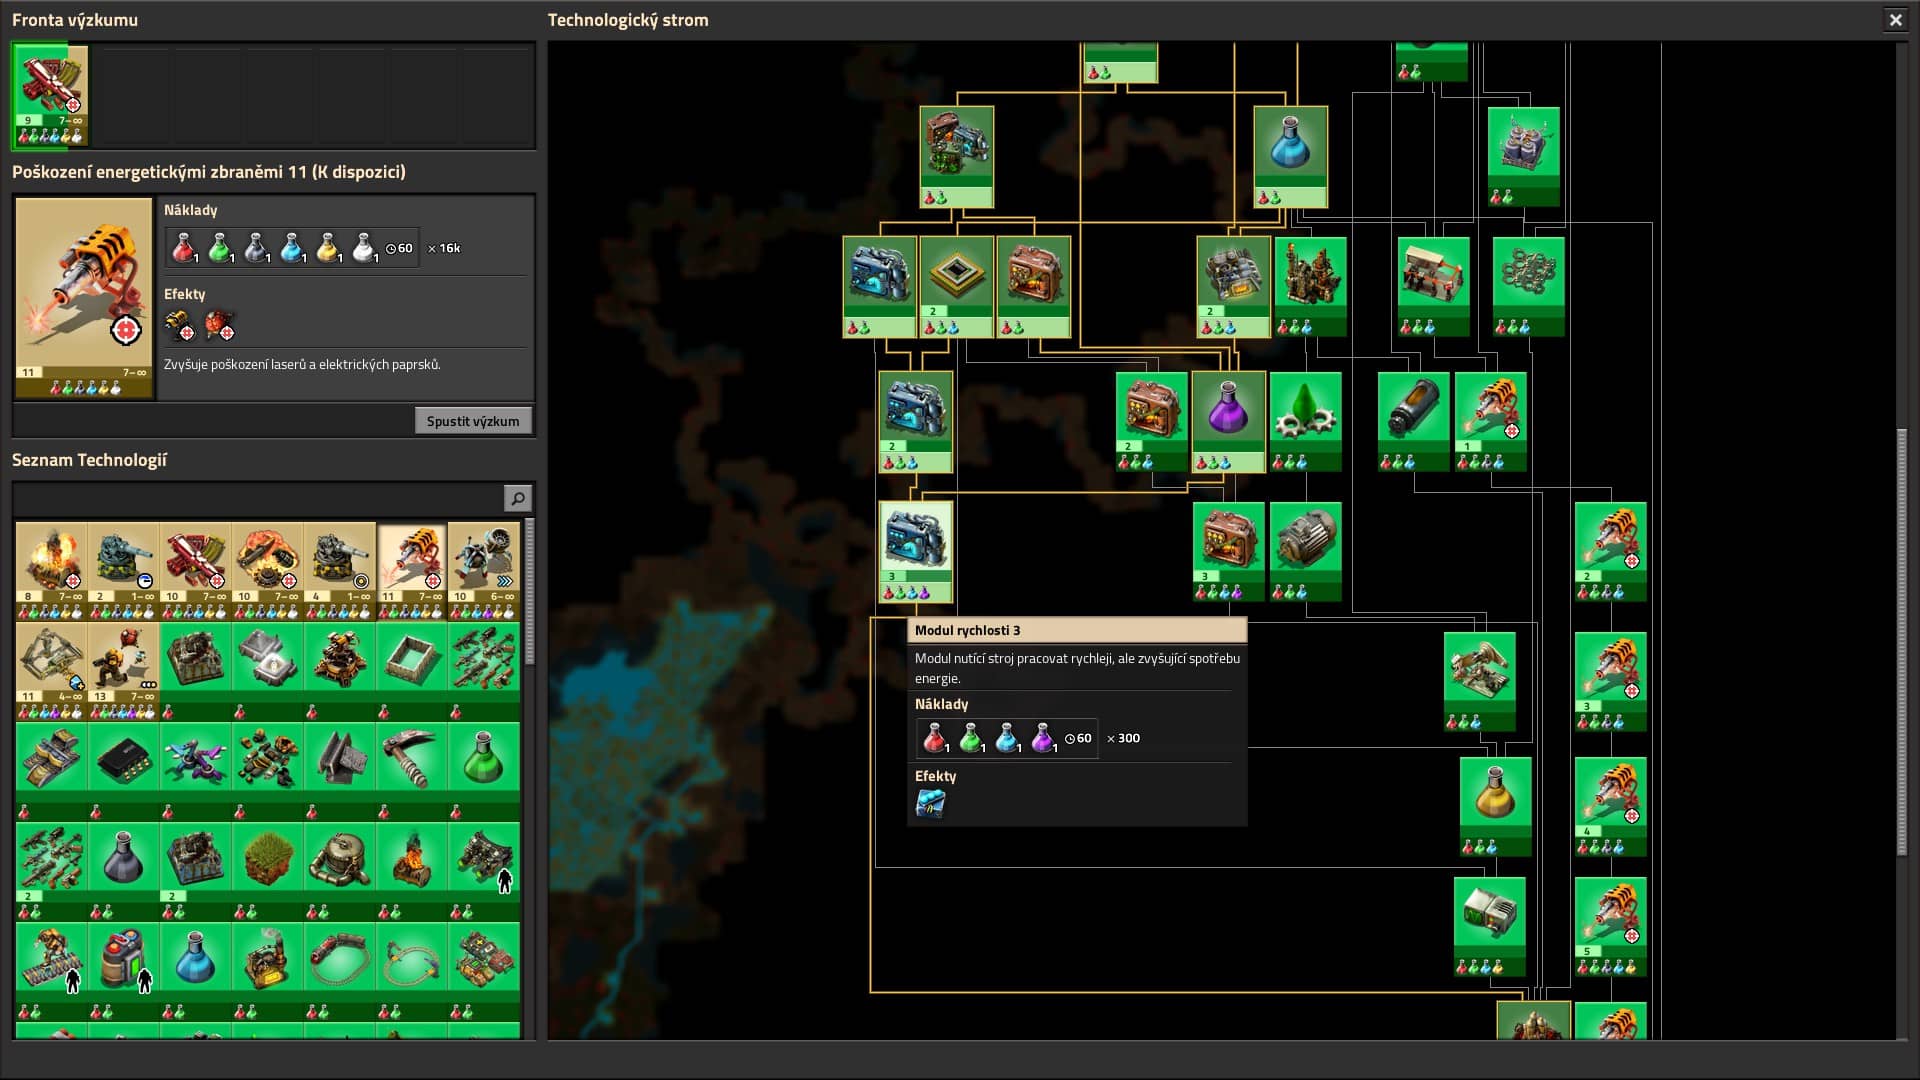Click the Technologický strom title
The width and height of the screenshot is (1920, 1080).
tap(628, 20)
